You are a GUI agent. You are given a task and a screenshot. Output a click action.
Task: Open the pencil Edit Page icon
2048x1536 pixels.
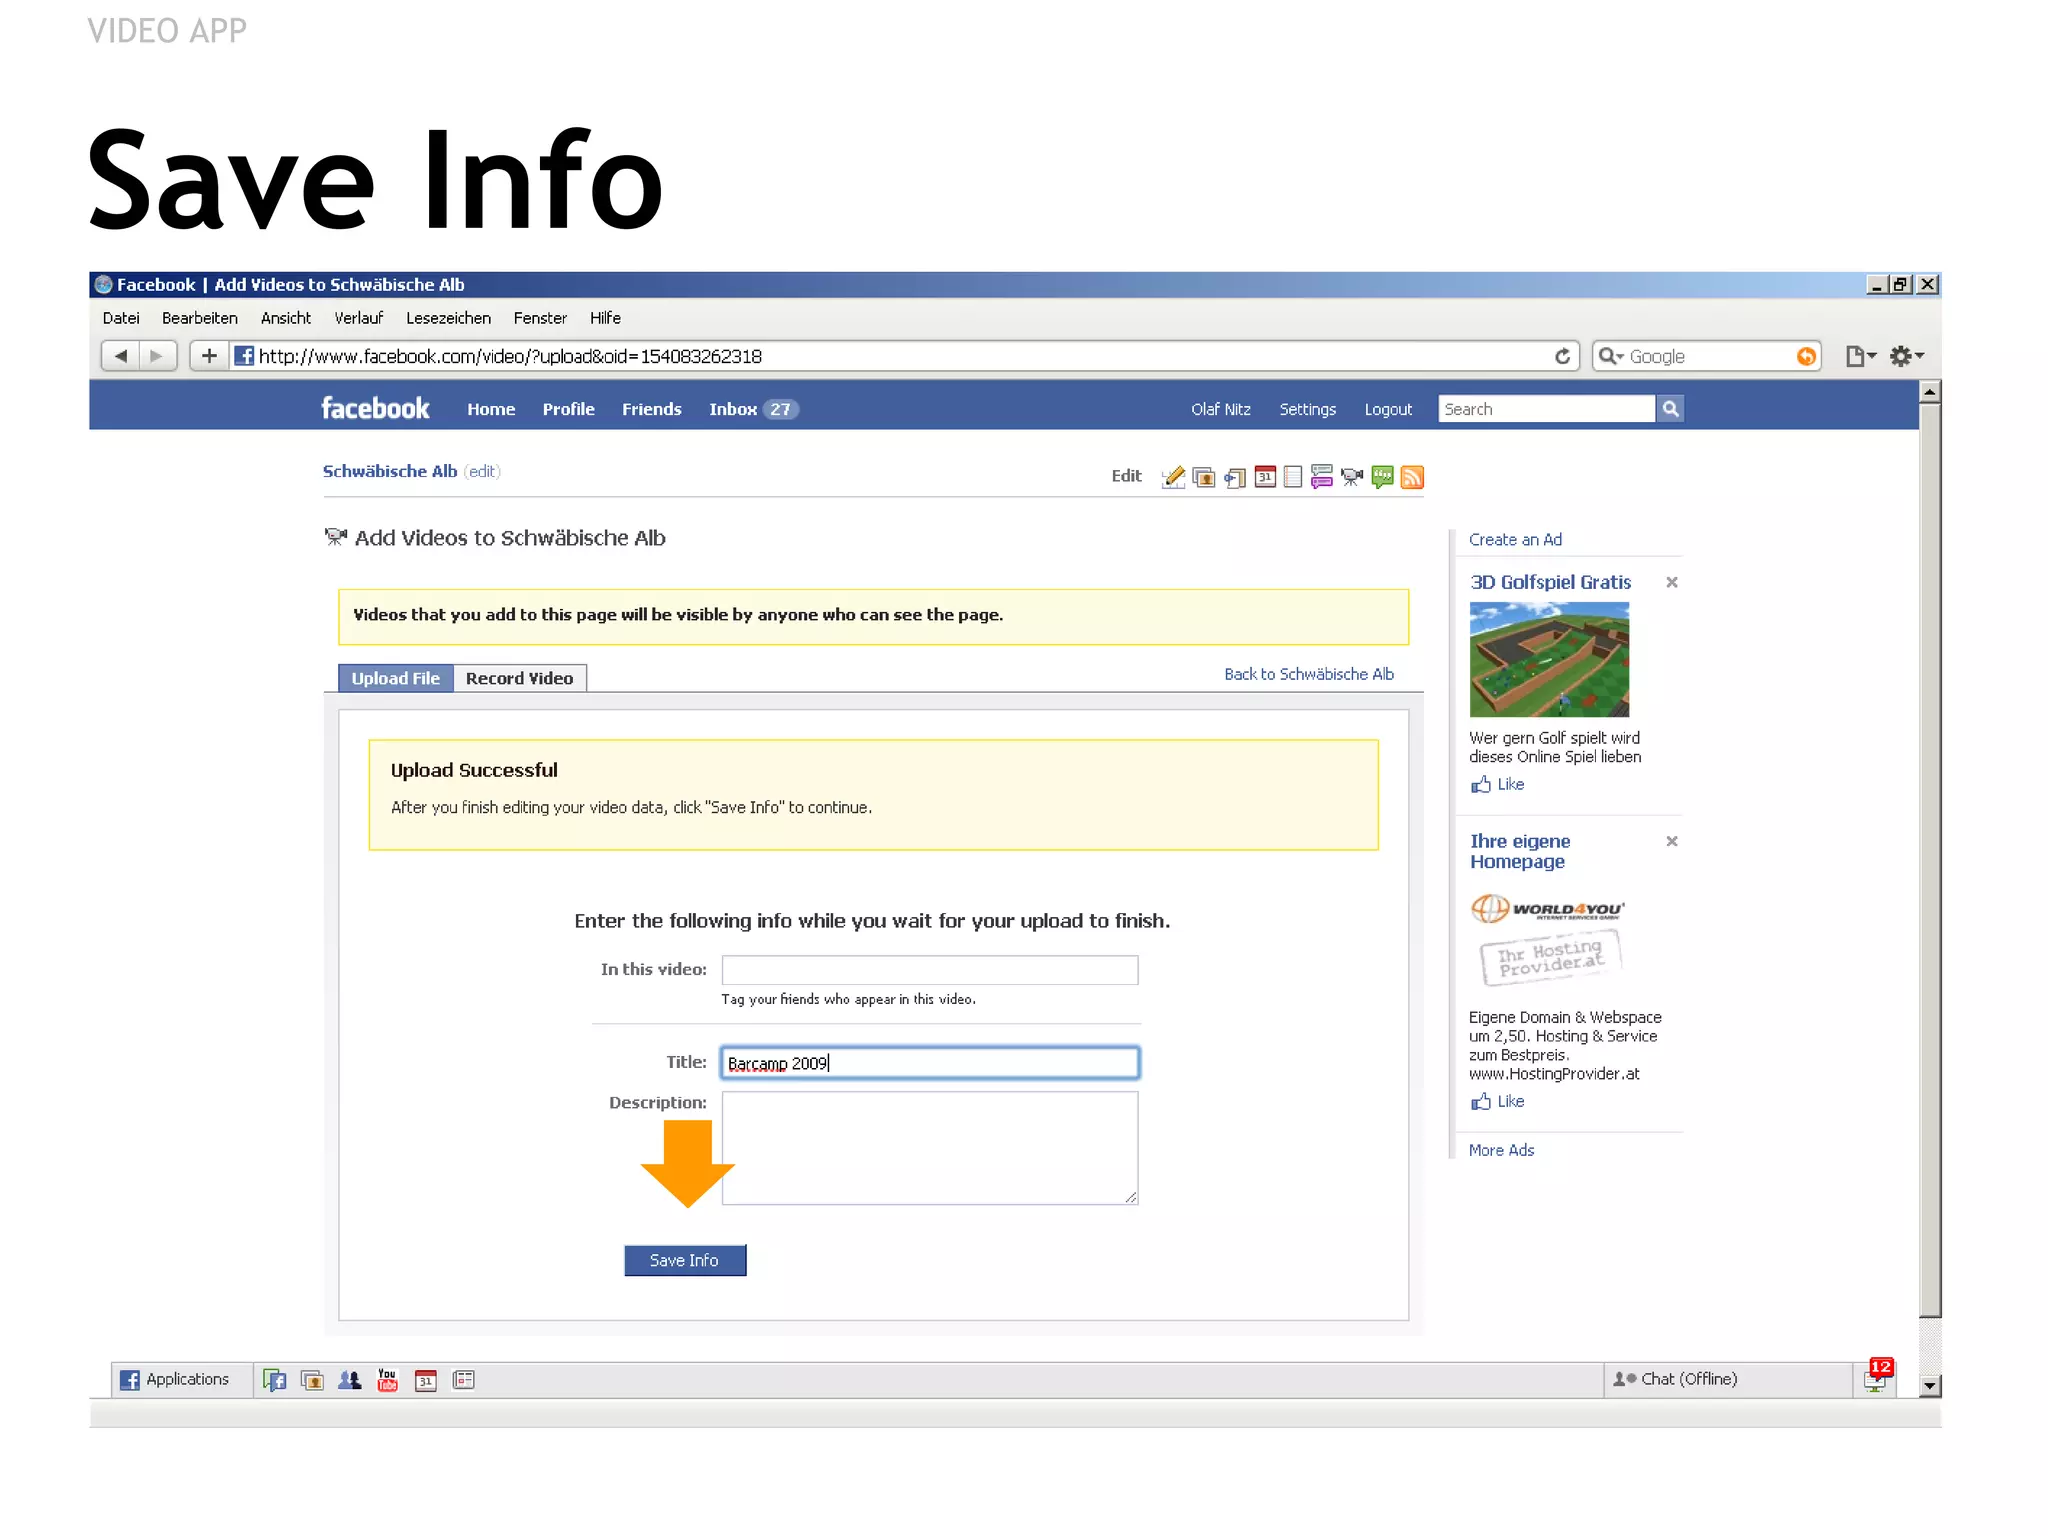tap(1173, 477)
